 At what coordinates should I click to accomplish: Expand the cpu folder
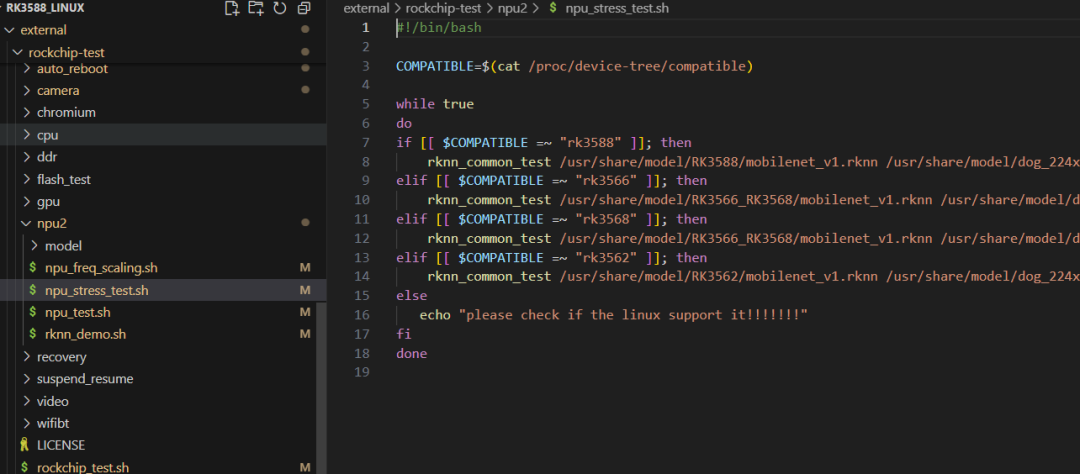coord(27,135)
